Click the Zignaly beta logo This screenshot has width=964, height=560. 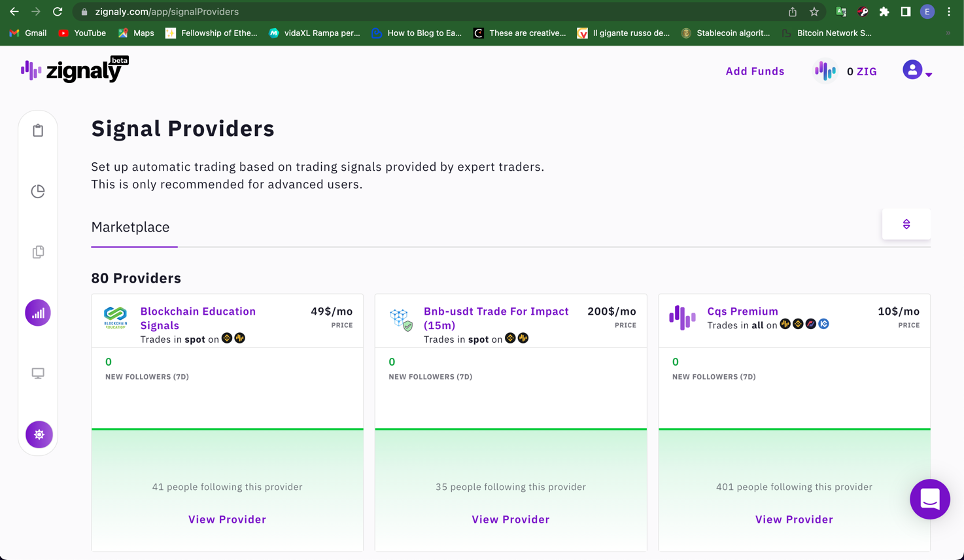pyautogui.click(x=75, y=69)
